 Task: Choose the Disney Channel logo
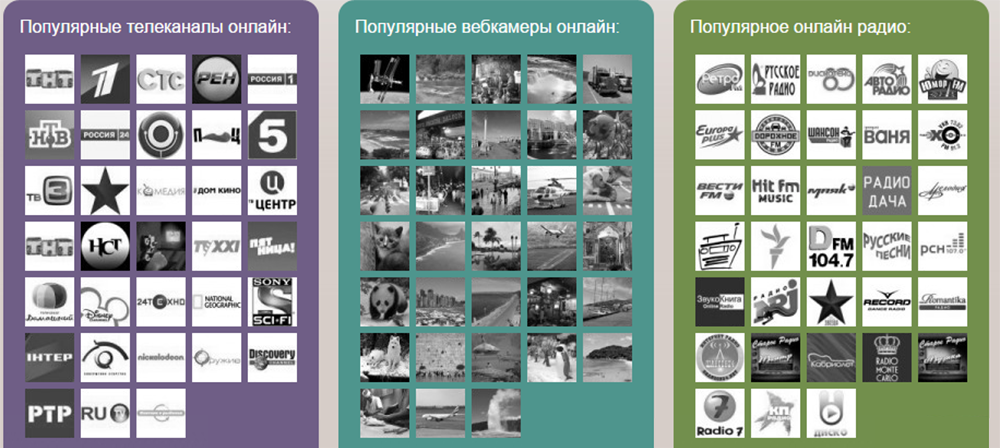pyautogui.click(x=105, y=301)
